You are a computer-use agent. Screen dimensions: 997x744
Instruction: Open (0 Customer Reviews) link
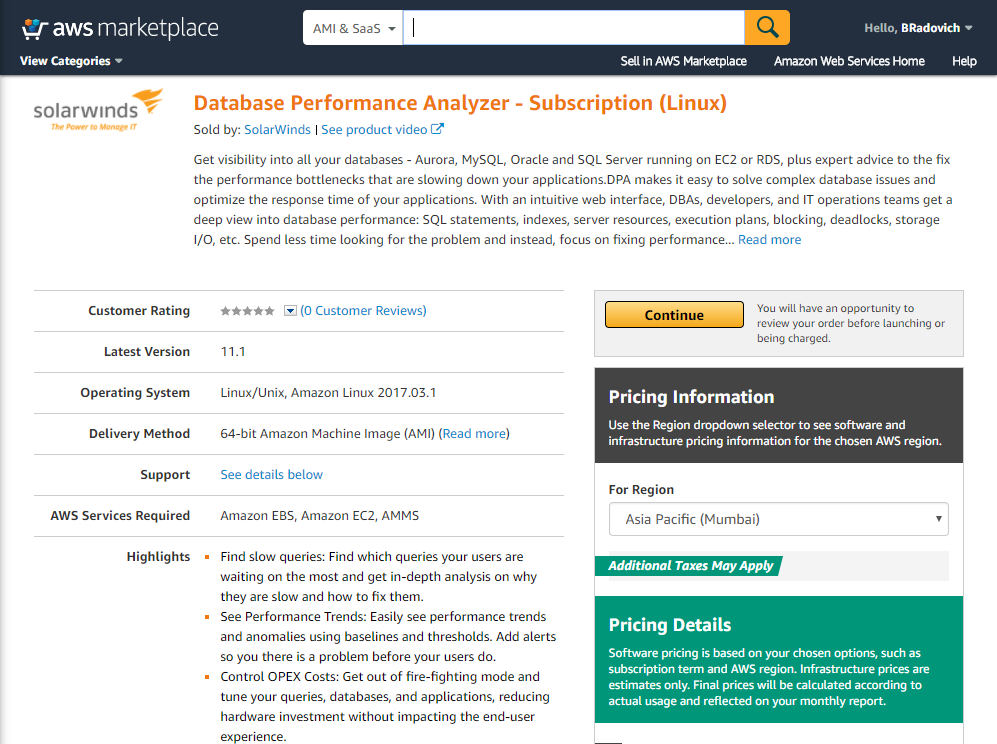(363, 311)
